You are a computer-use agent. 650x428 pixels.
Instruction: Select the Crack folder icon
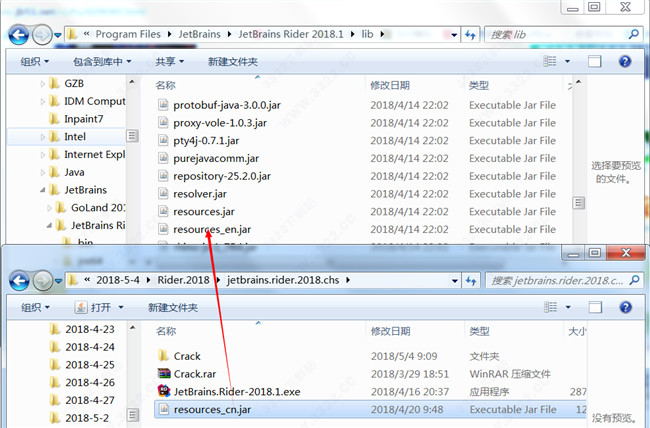(163, 355)
